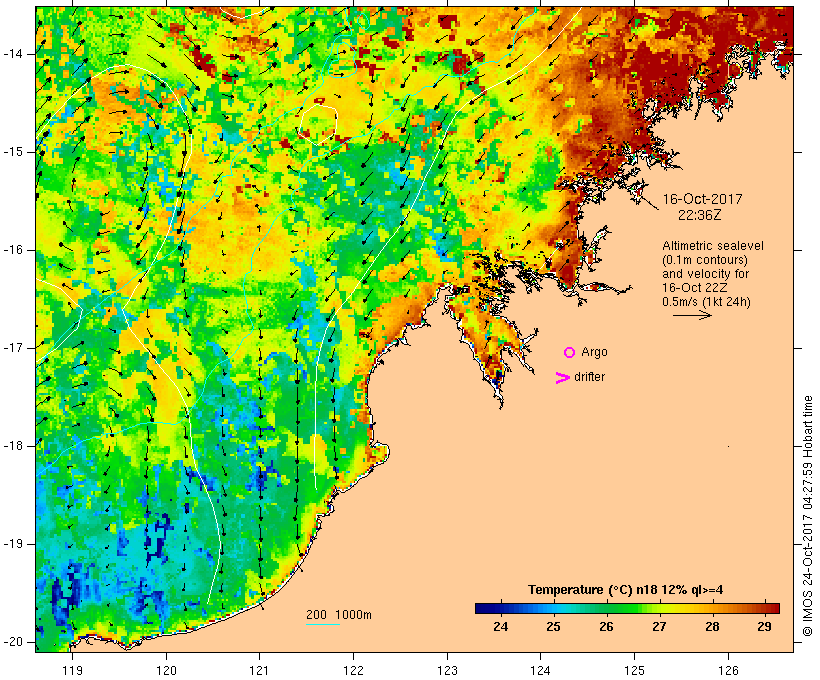This screenshot has width=820, height=680.
Task: Click the '119' longitude axis label
Action: click(73, 670)
